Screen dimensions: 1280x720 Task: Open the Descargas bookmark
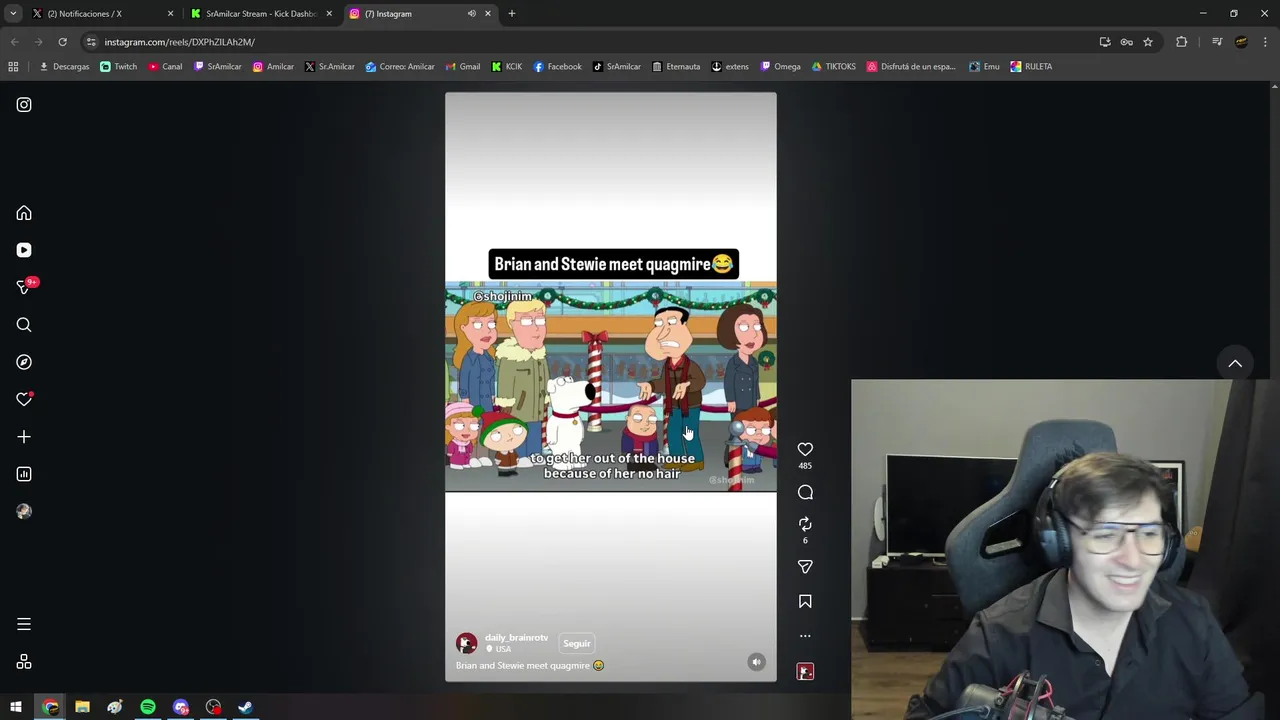64,67
